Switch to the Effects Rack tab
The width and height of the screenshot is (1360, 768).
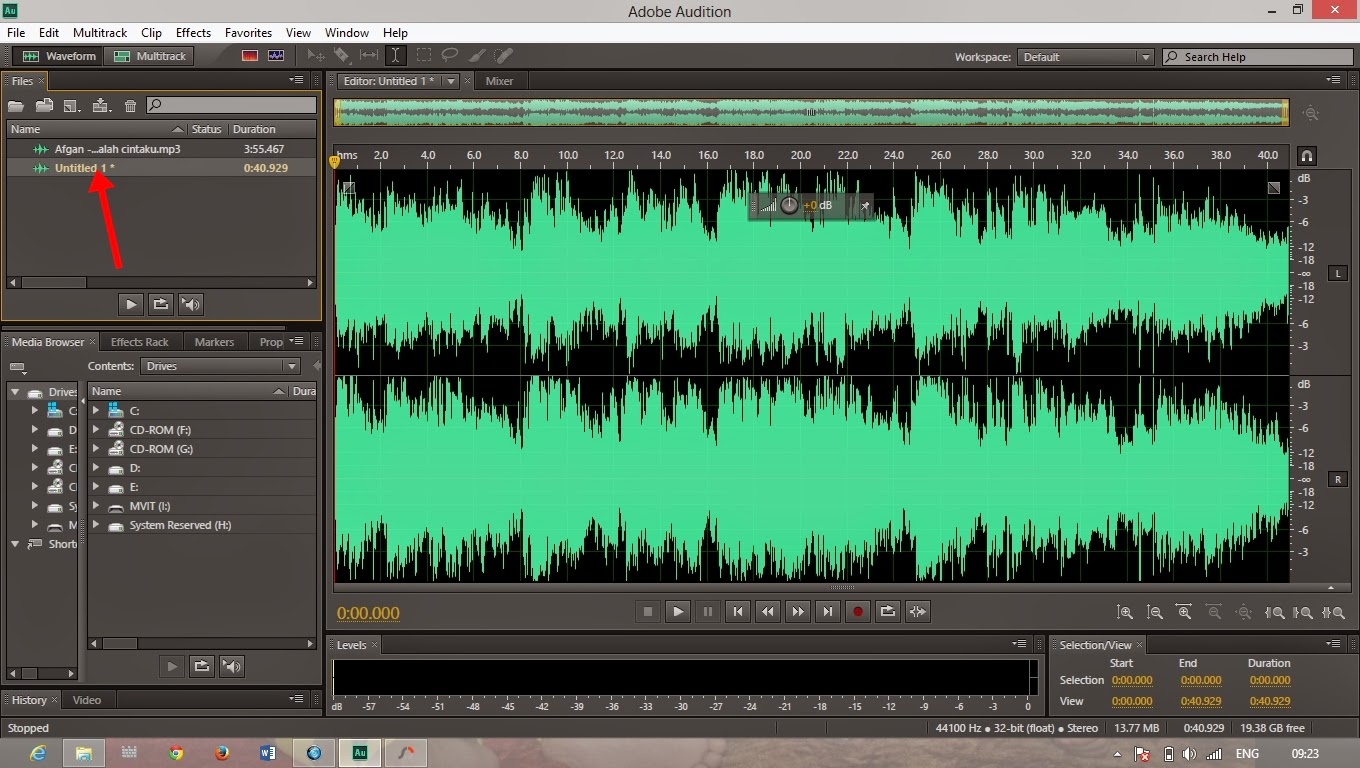coord(140,342)
